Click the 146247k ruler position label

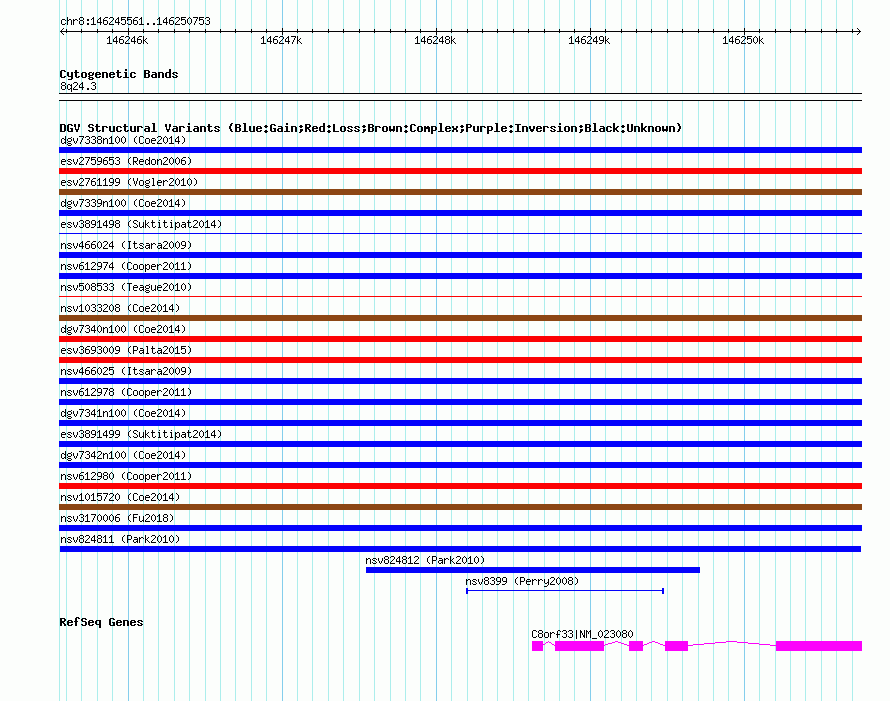[281, 40]
